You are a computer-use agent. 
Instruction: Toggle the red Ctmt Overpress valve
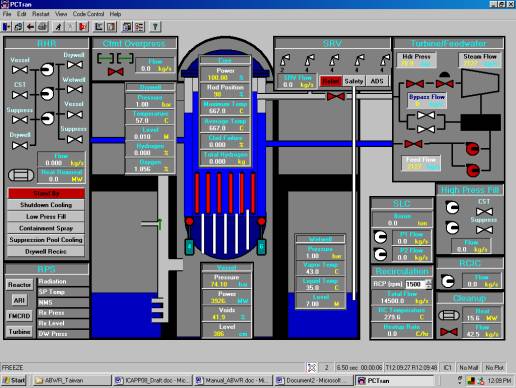(x=116, y=71)
